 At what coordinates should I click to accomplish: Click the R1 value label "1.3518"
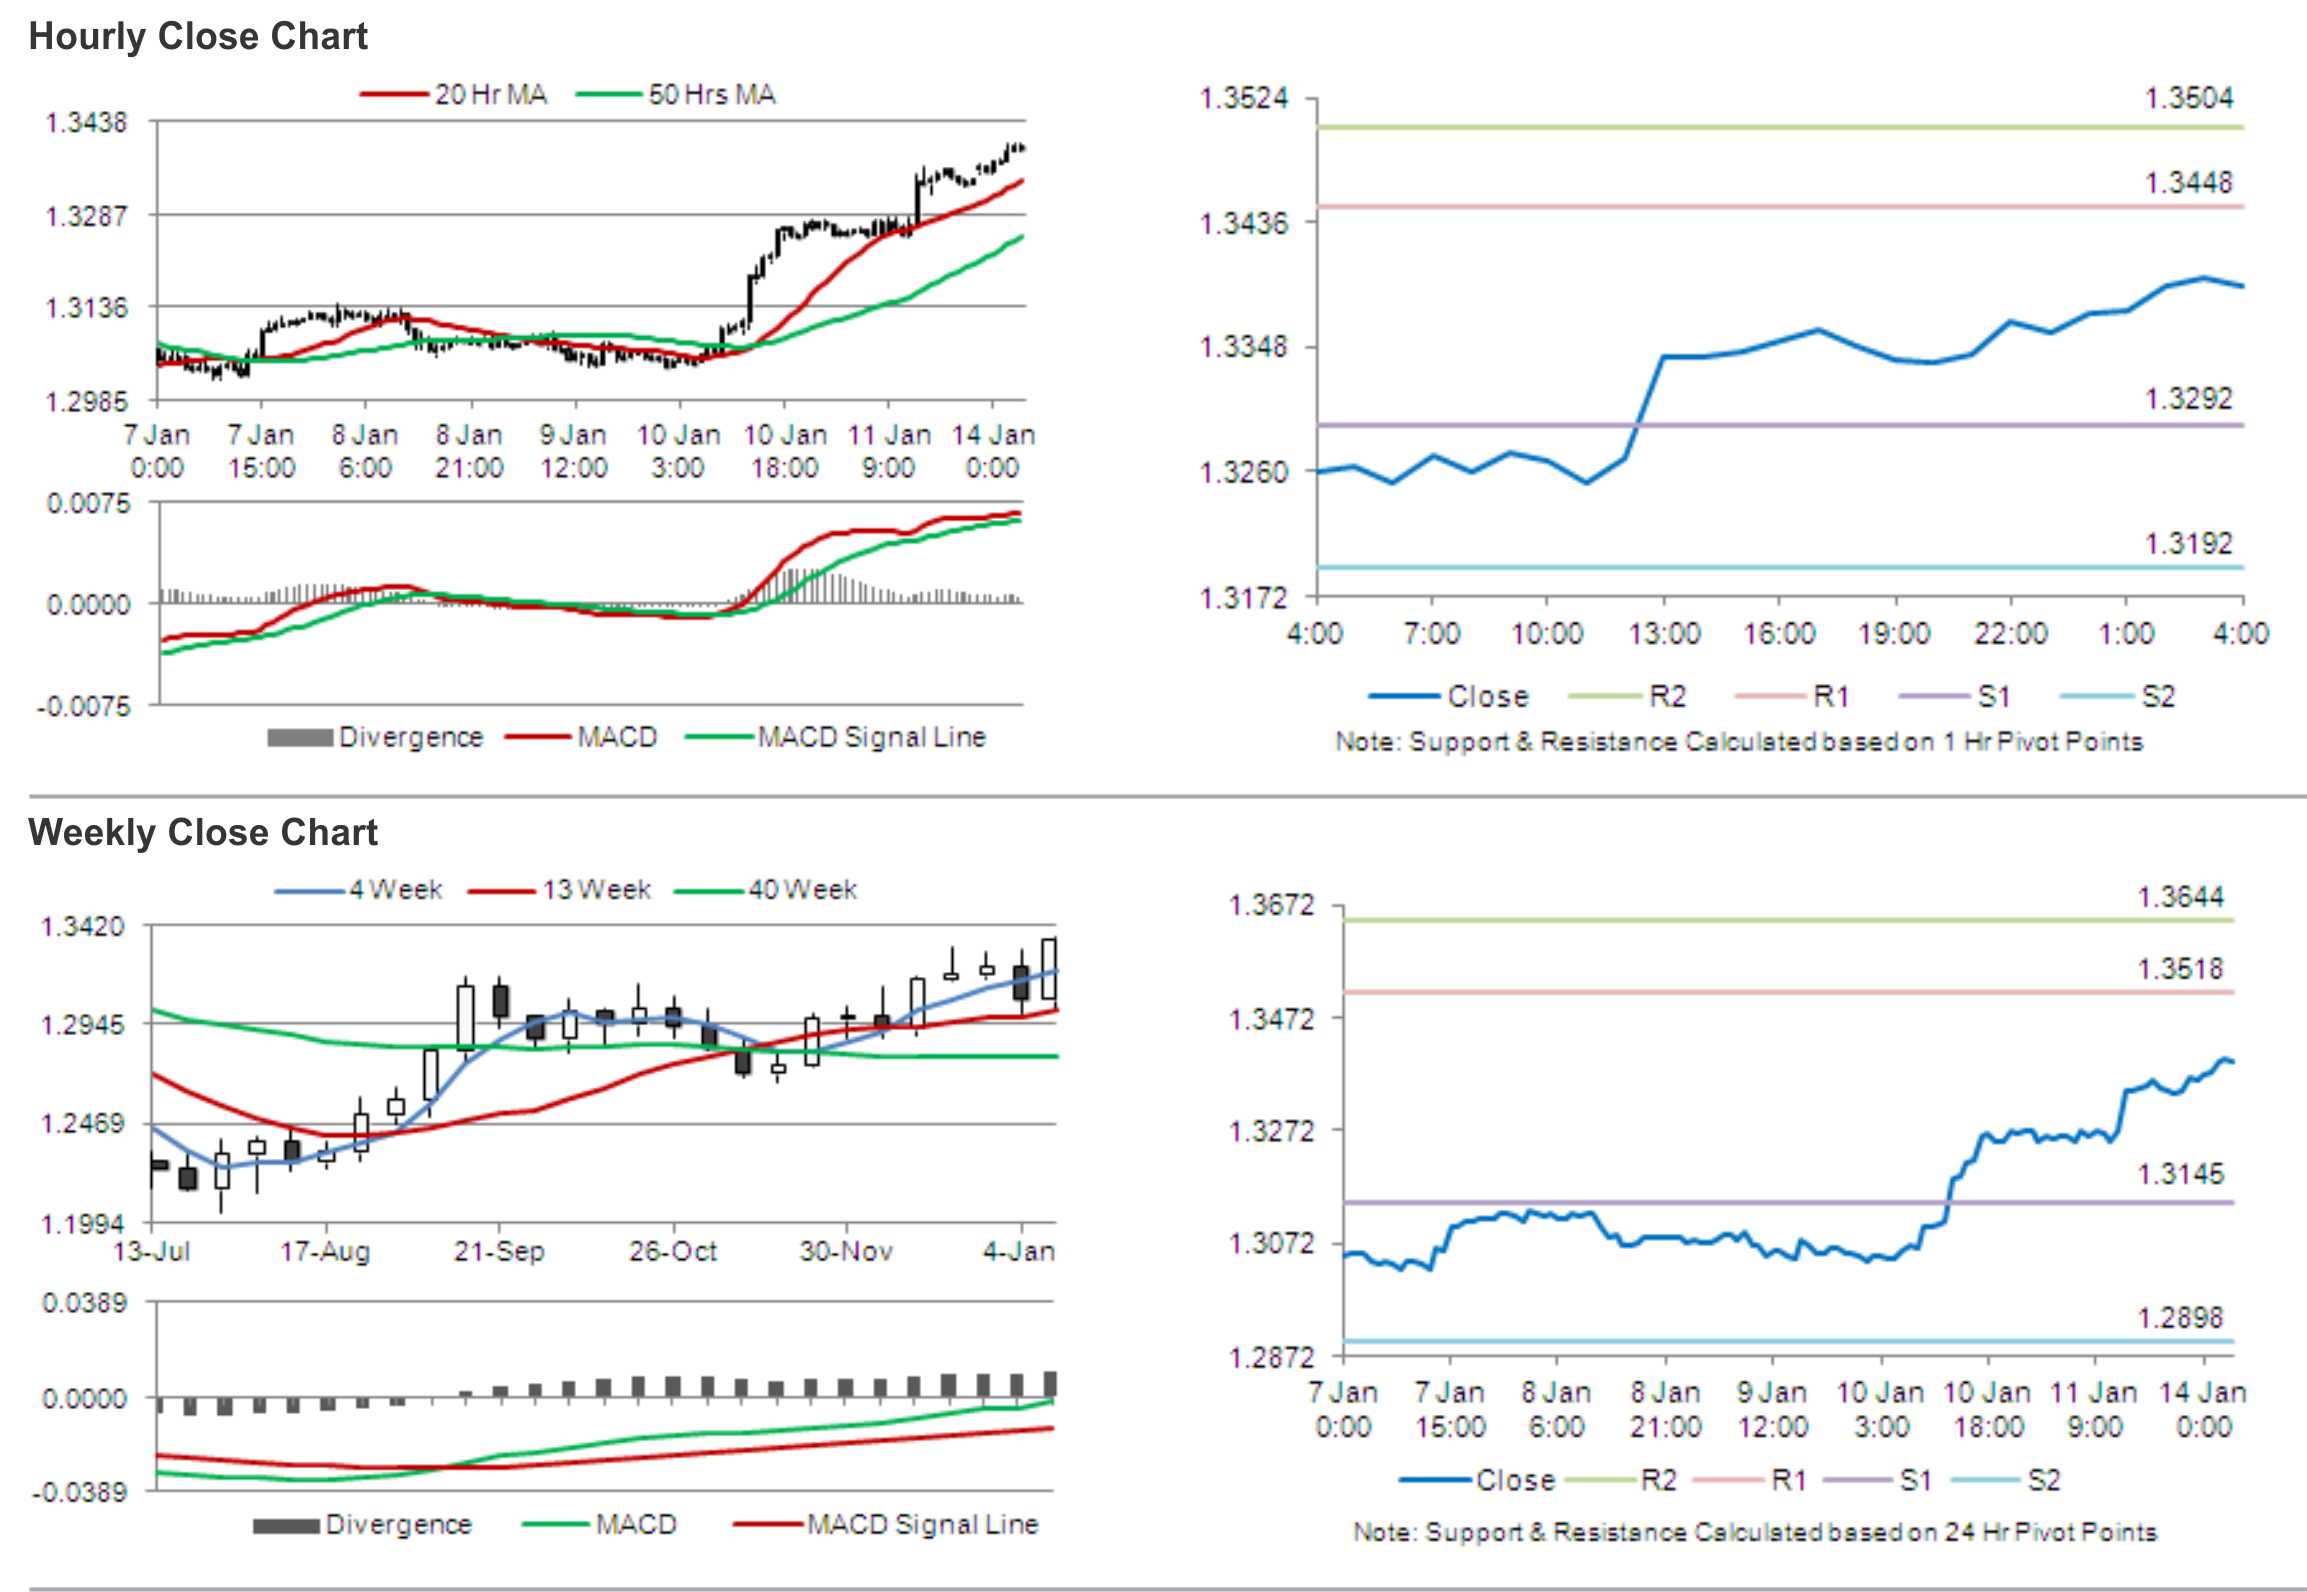(2180, 969)
